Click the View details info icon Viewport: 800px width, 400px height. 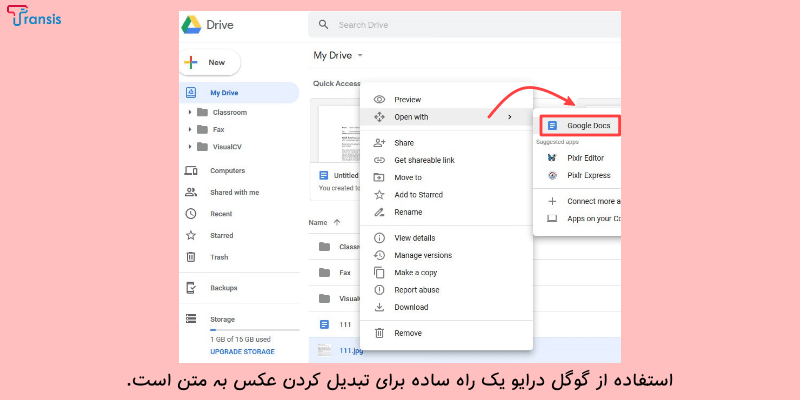coord(379,238)
